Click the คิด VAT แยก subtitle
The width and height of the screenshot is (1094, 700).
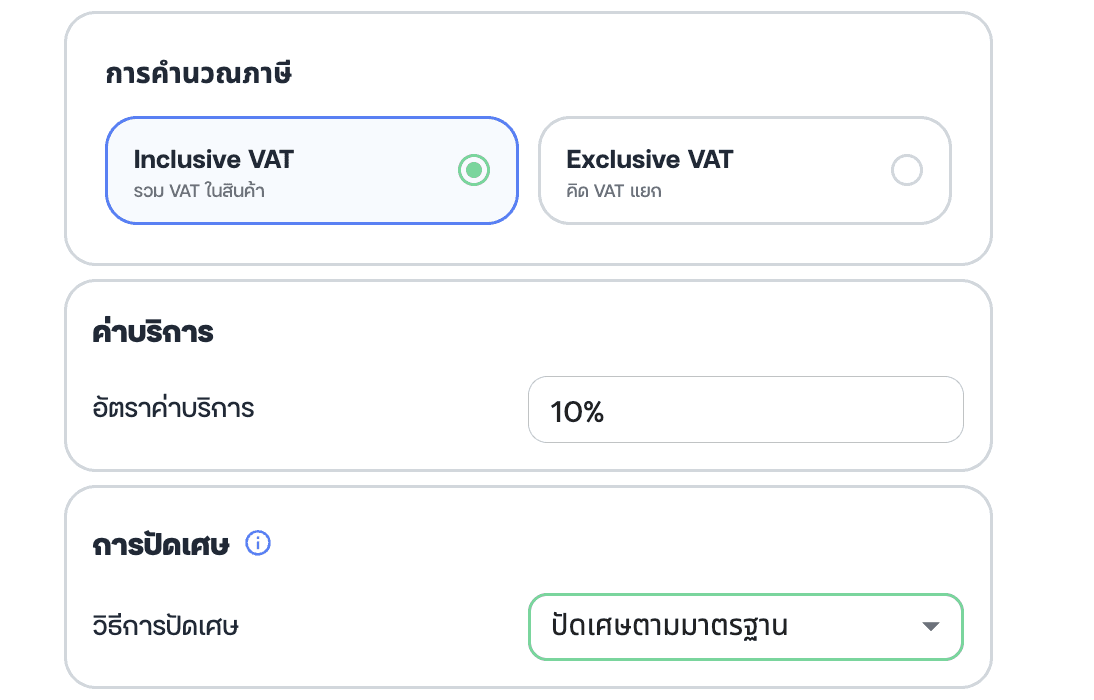pos(613,191)
